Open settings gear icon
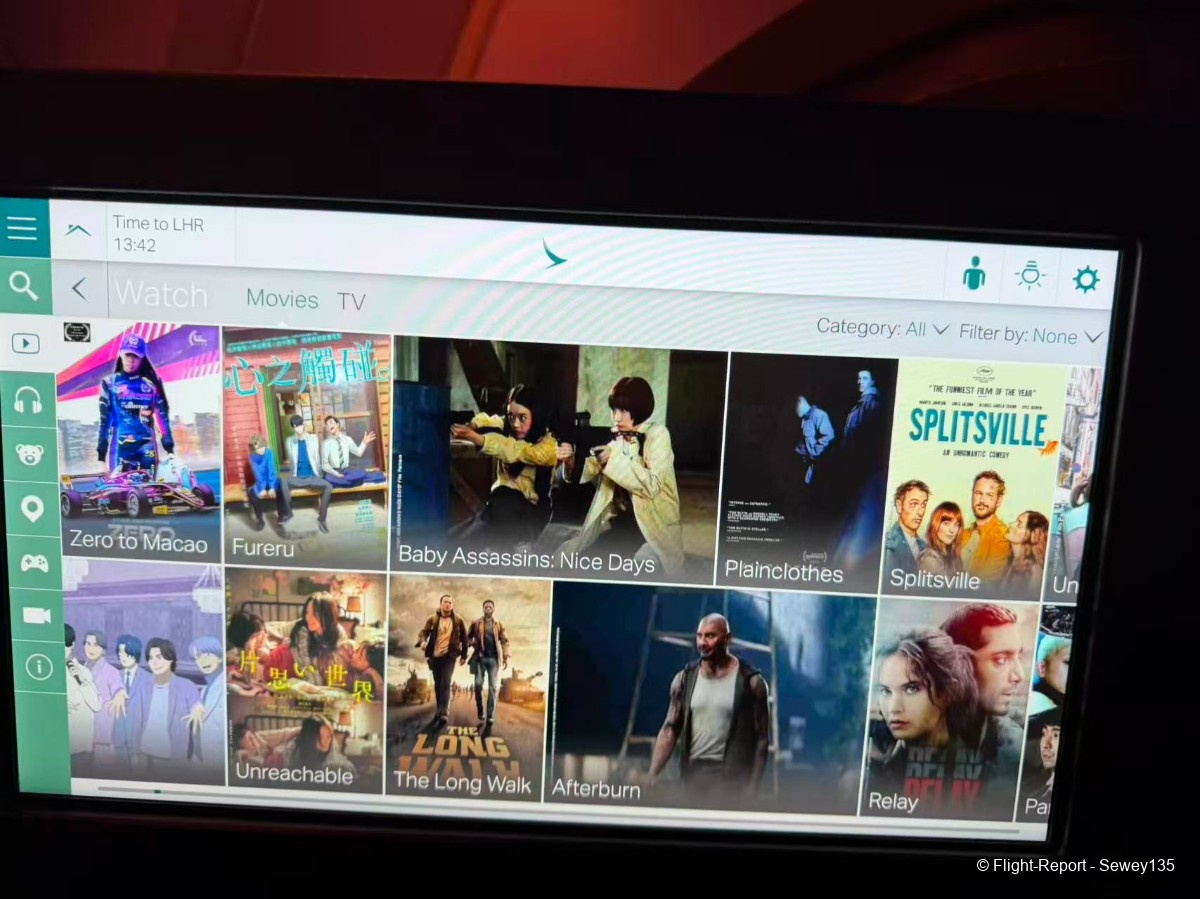1200x899 pixels. coord(1086,279)
